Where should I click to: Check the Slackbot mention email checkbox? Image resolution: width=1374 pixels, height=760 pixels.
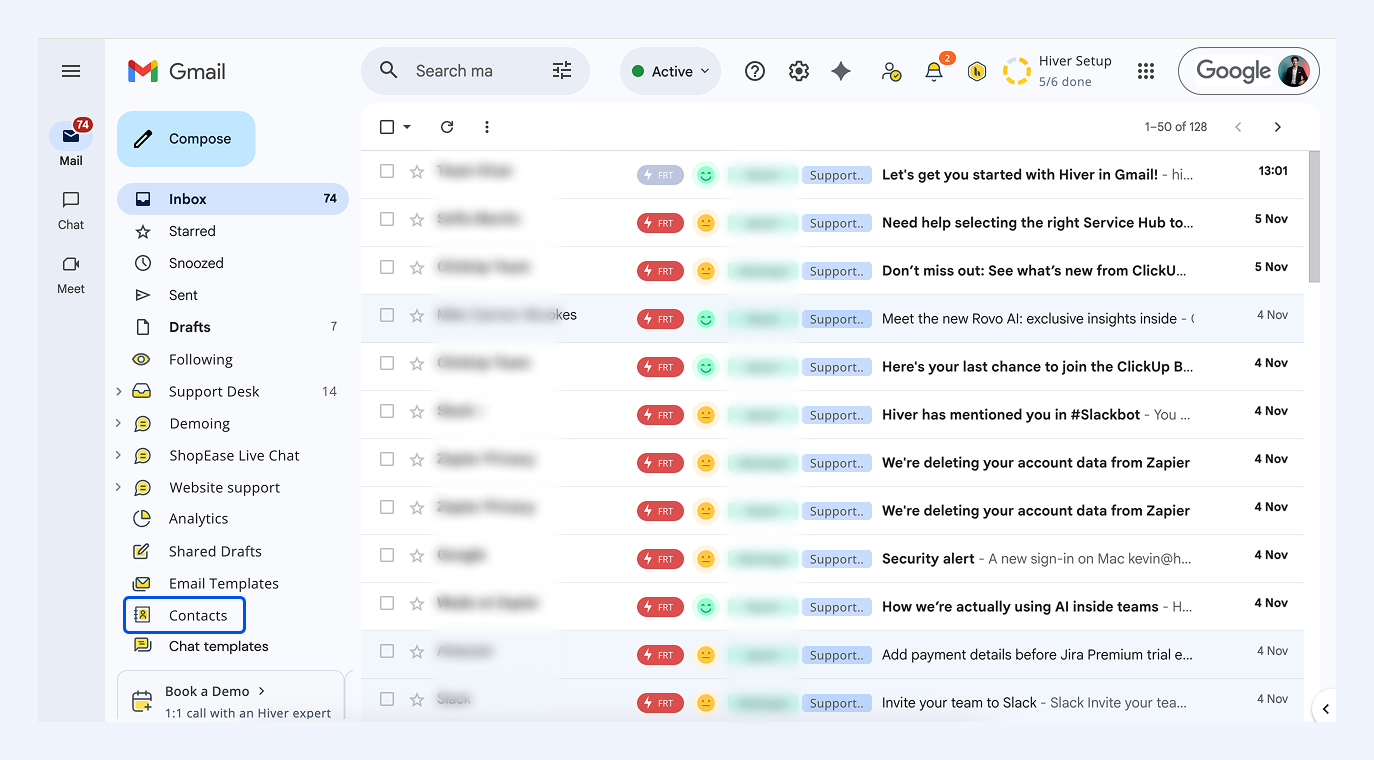point(387,411)
